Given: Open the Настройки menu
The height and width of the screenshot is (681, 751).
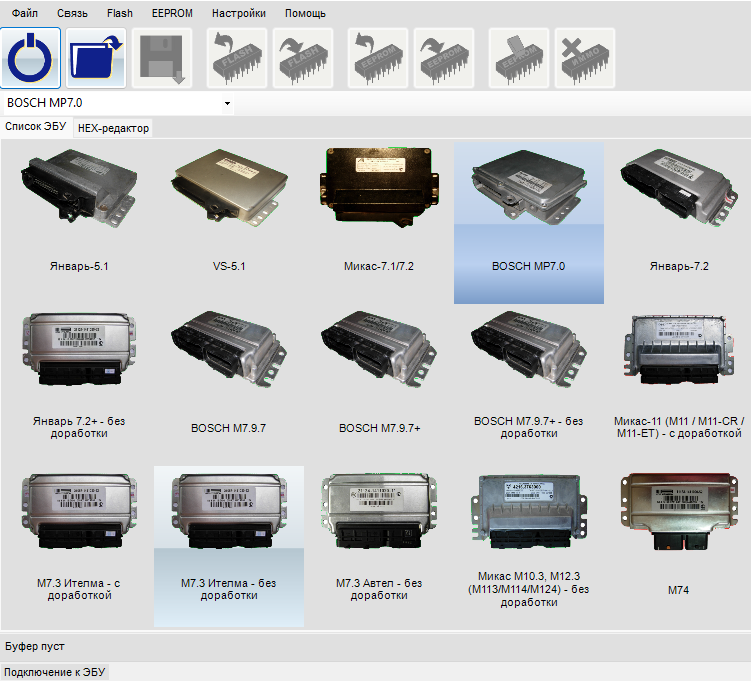Looking at the screenshot, I should pos(239,14).
